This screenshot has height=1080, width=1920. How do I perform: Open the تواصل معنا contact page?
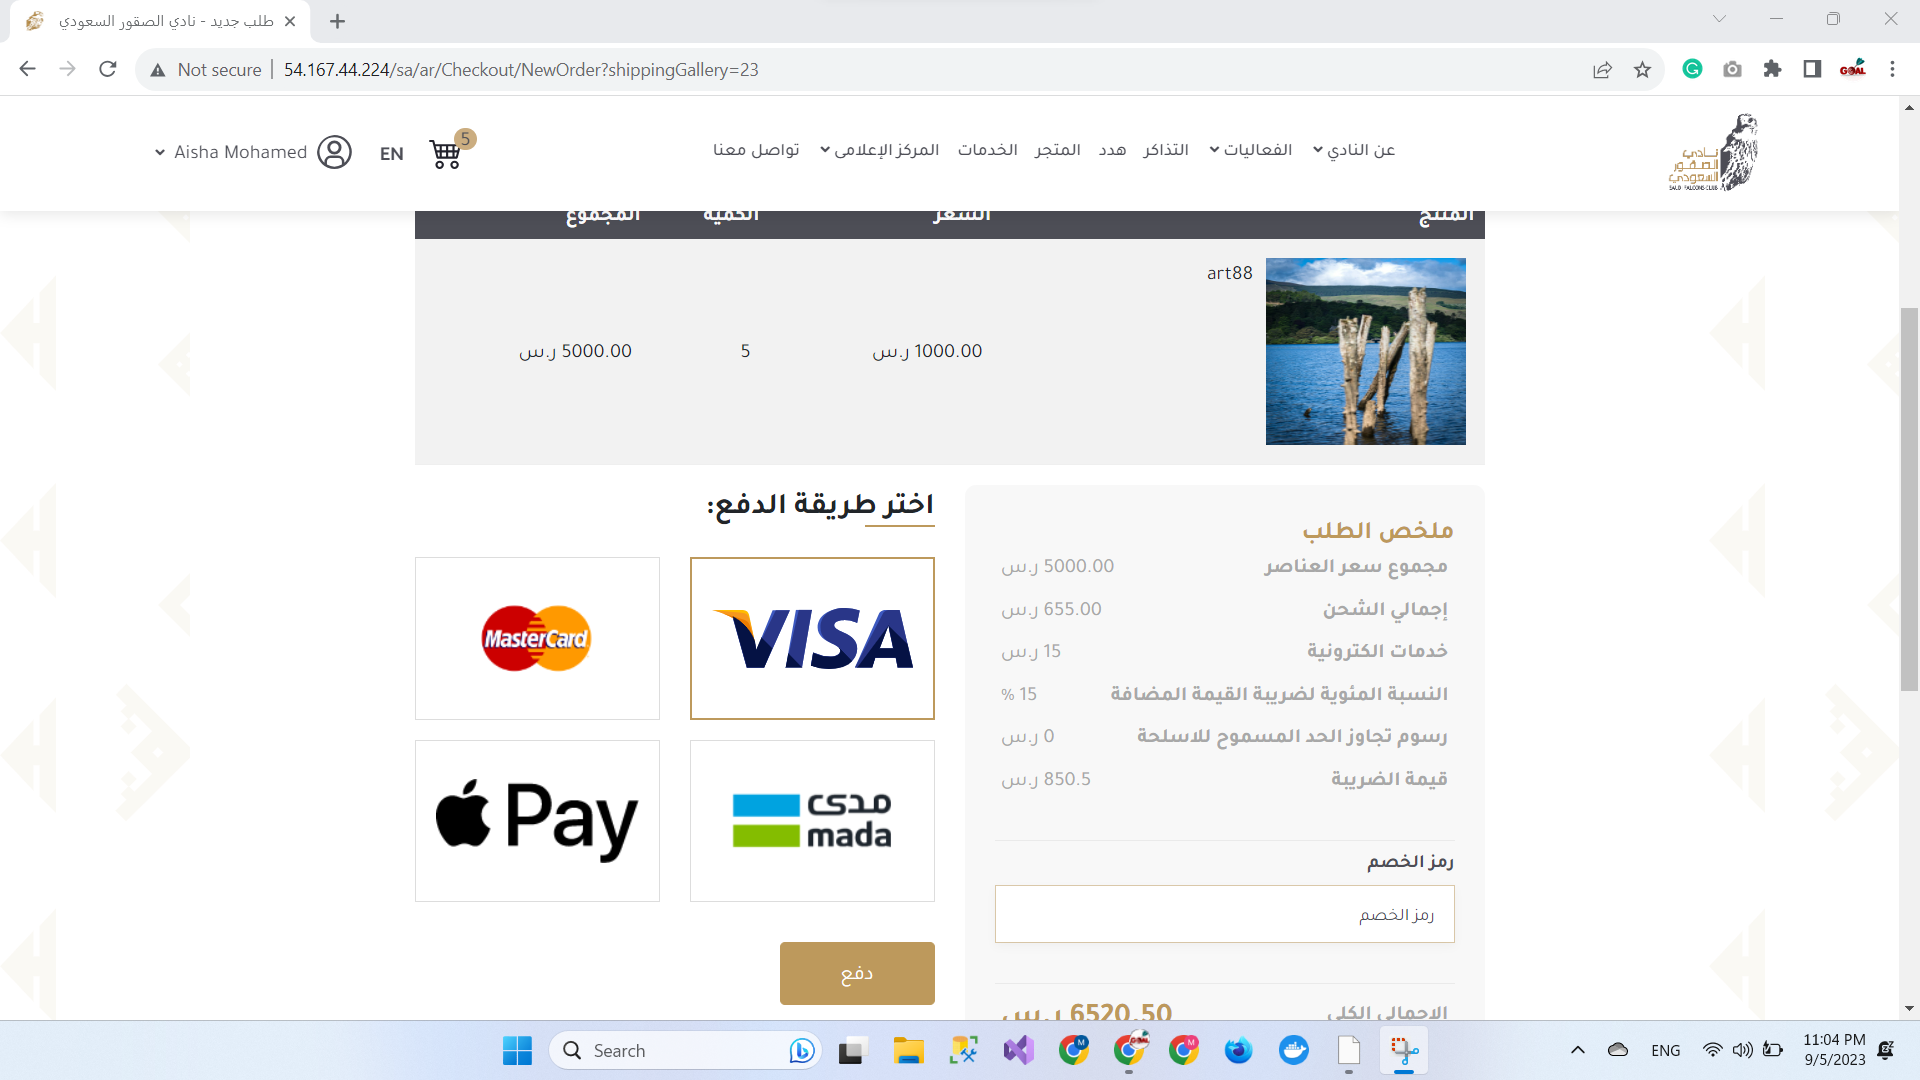click(756, 150)
